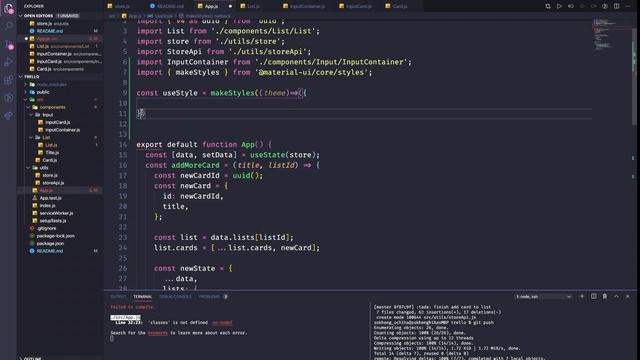Click 'export default function App()' code line

204,144
